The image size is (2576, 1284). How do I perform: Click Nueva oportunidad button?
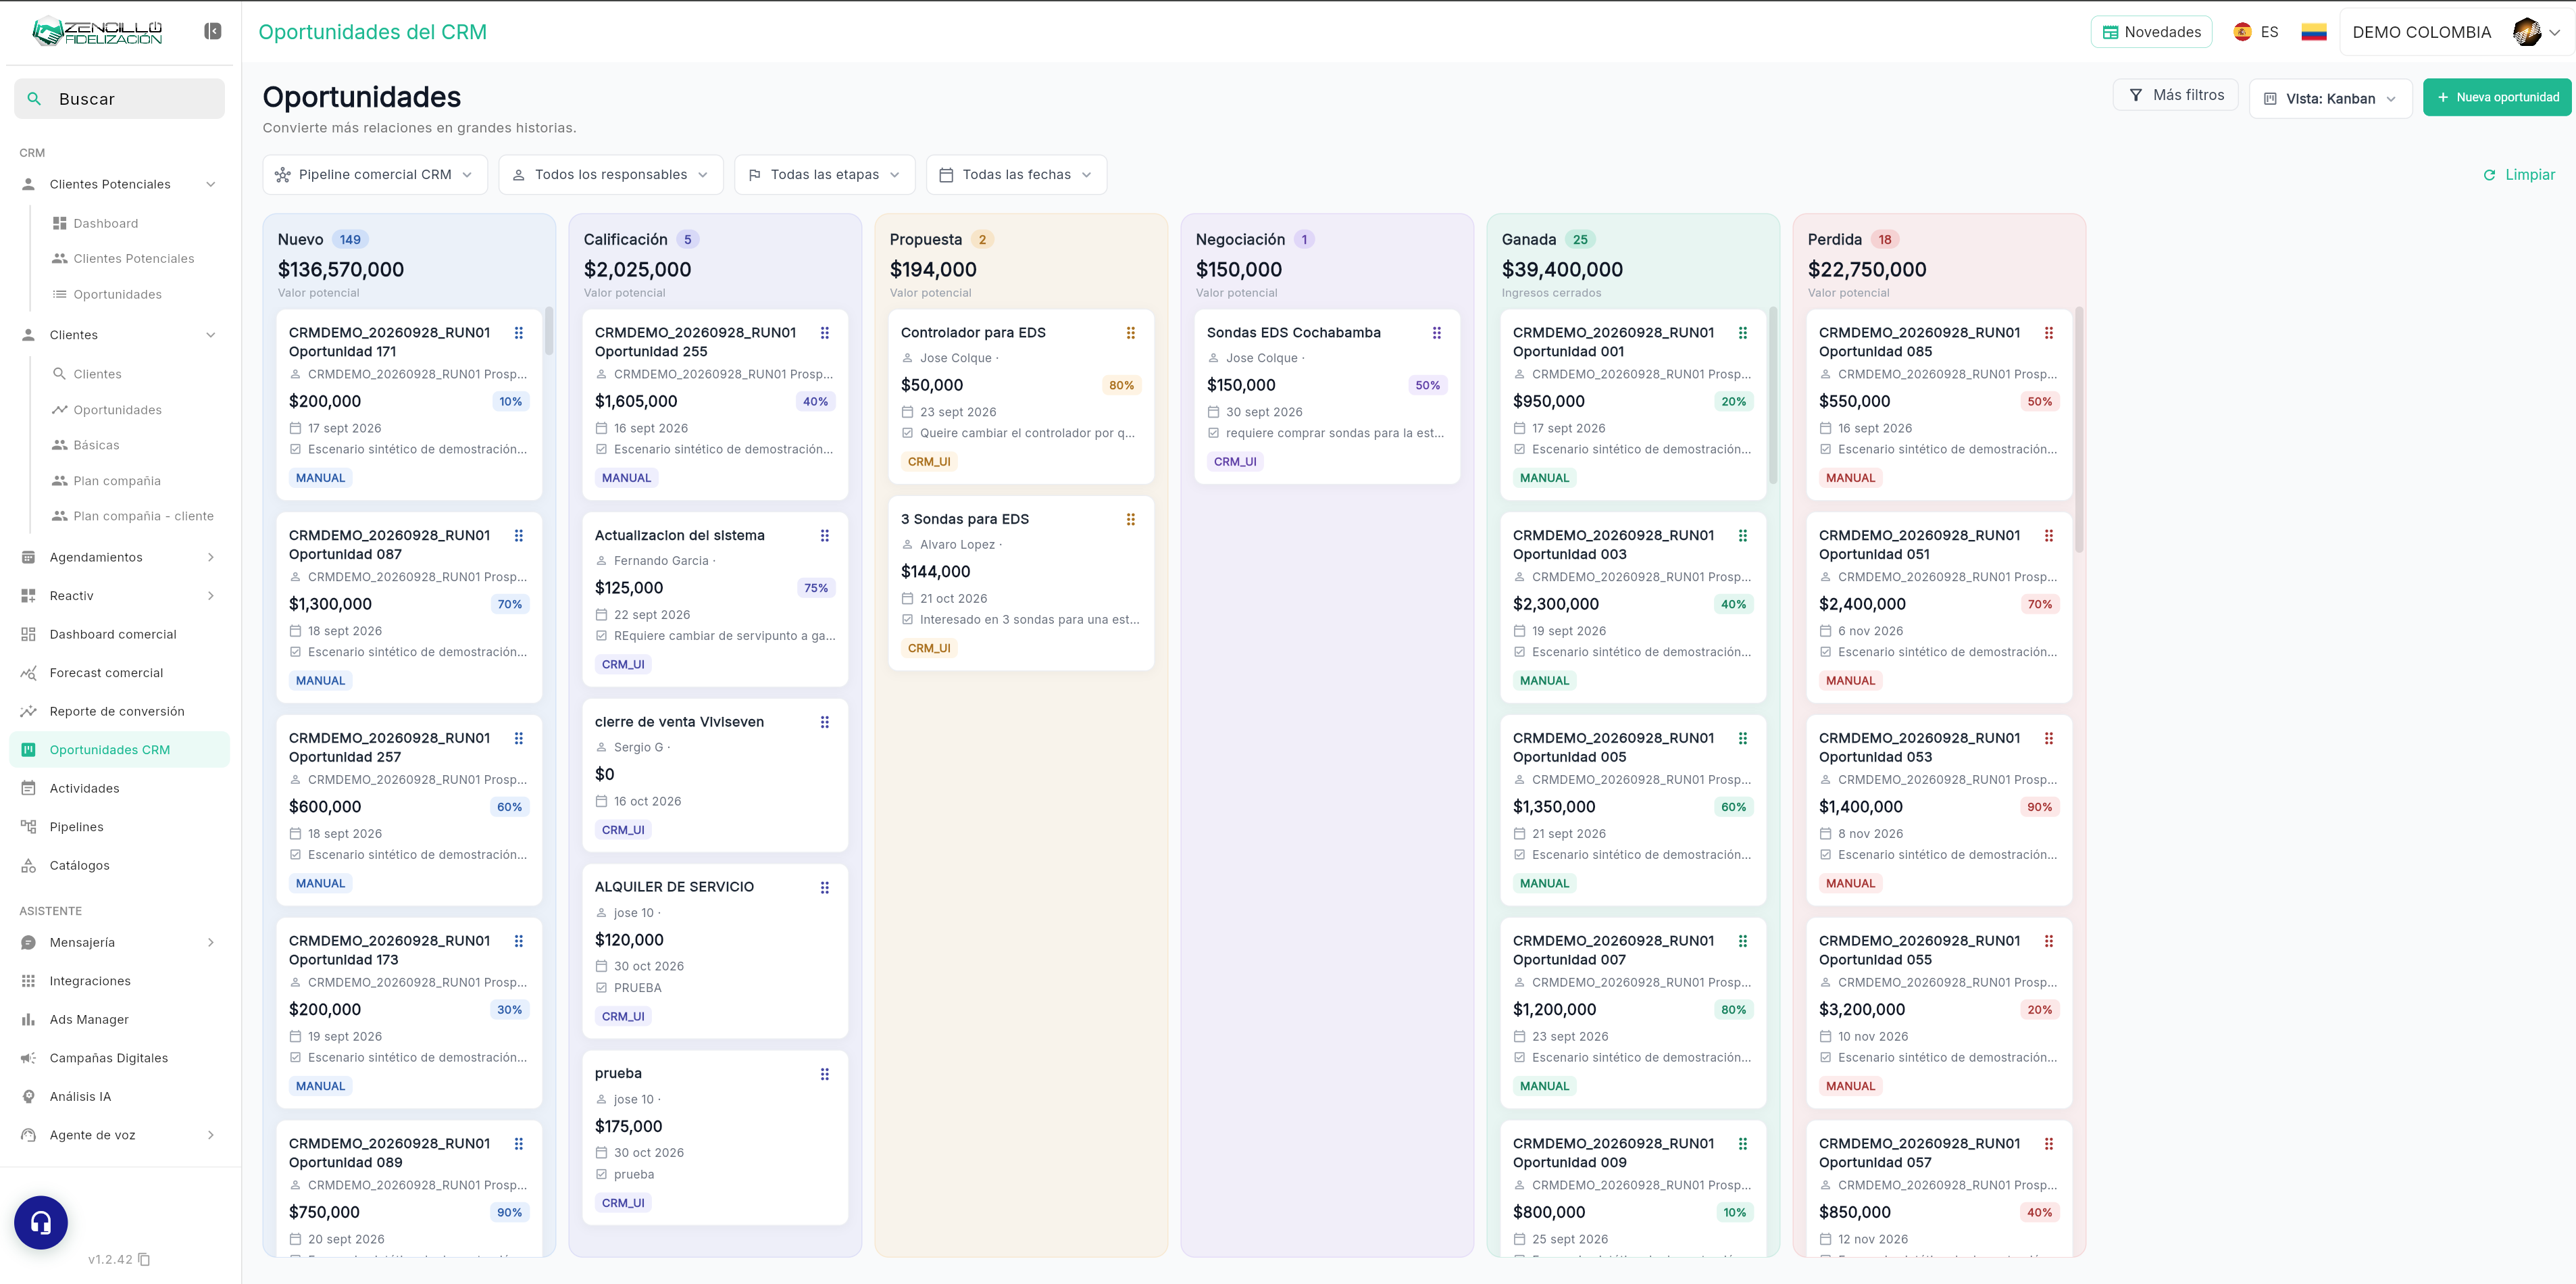pos(2496,97)
